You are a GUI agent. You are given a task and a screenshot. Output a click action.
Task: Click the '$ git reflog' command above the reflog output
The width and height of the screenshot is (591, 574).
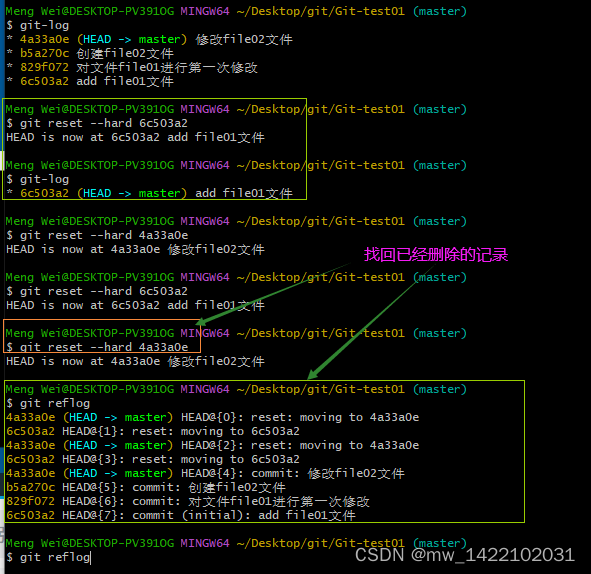(x=48, y=403)
